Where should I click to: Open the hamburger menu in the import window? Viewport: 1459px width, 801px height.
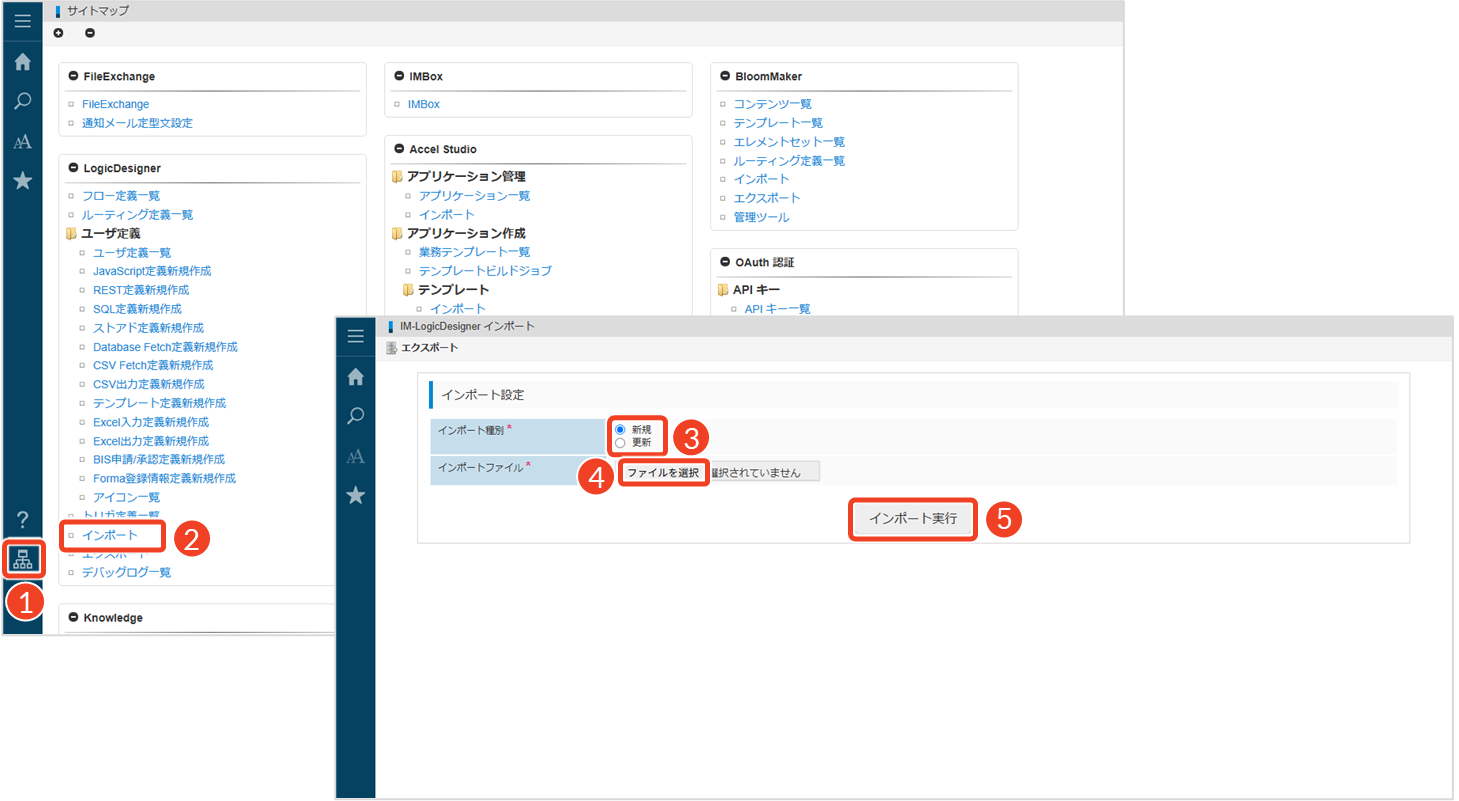click(x=355, y=336)
